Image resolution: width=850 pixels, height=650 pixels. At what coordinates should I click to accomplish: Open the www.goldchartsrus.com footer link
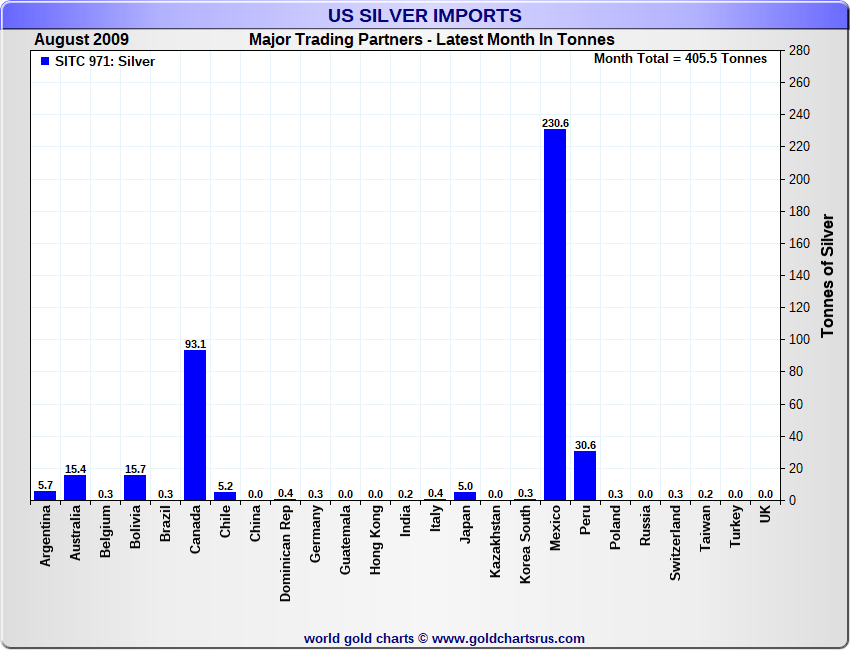[508, 638]
